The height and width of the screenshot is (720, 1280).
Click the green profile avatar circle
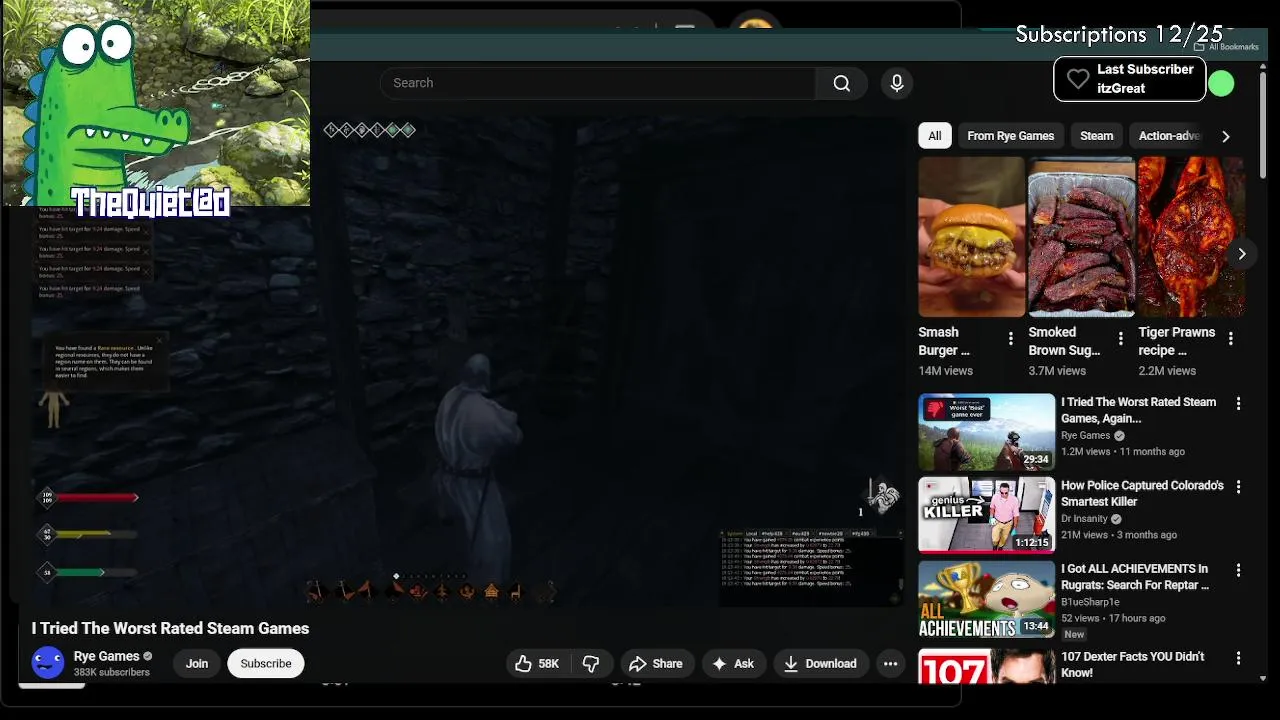(1221, 84)
